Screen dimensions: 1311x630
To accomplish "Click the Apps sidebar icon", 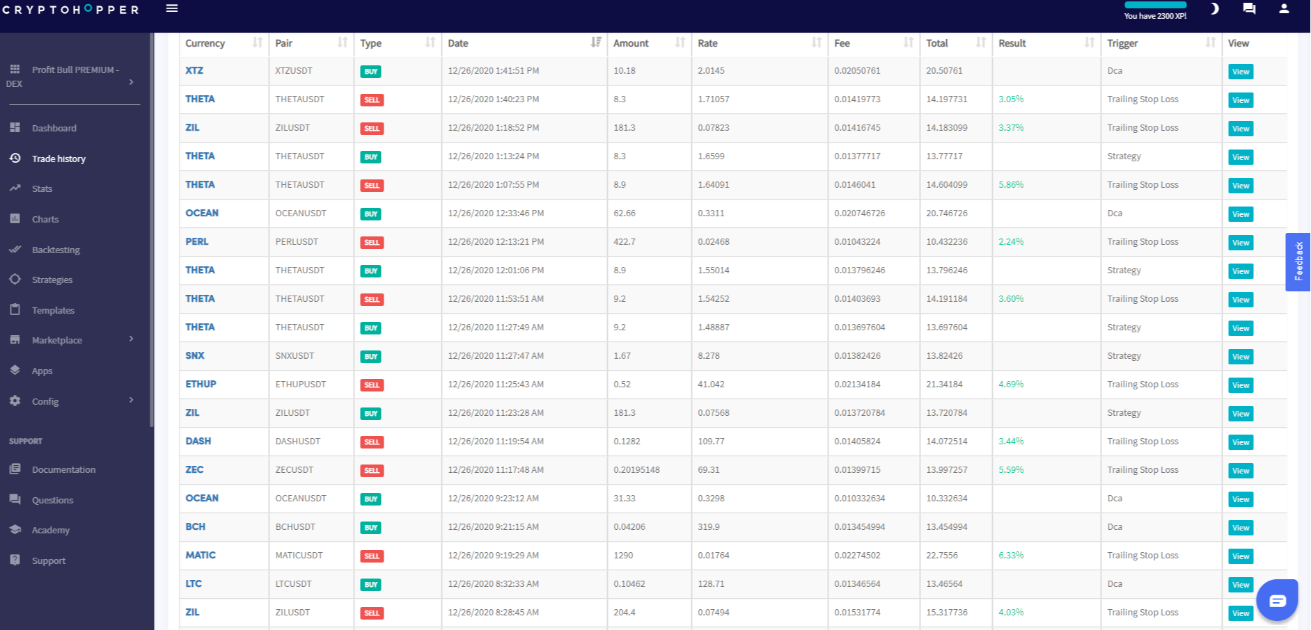I will tap(15, 370).
